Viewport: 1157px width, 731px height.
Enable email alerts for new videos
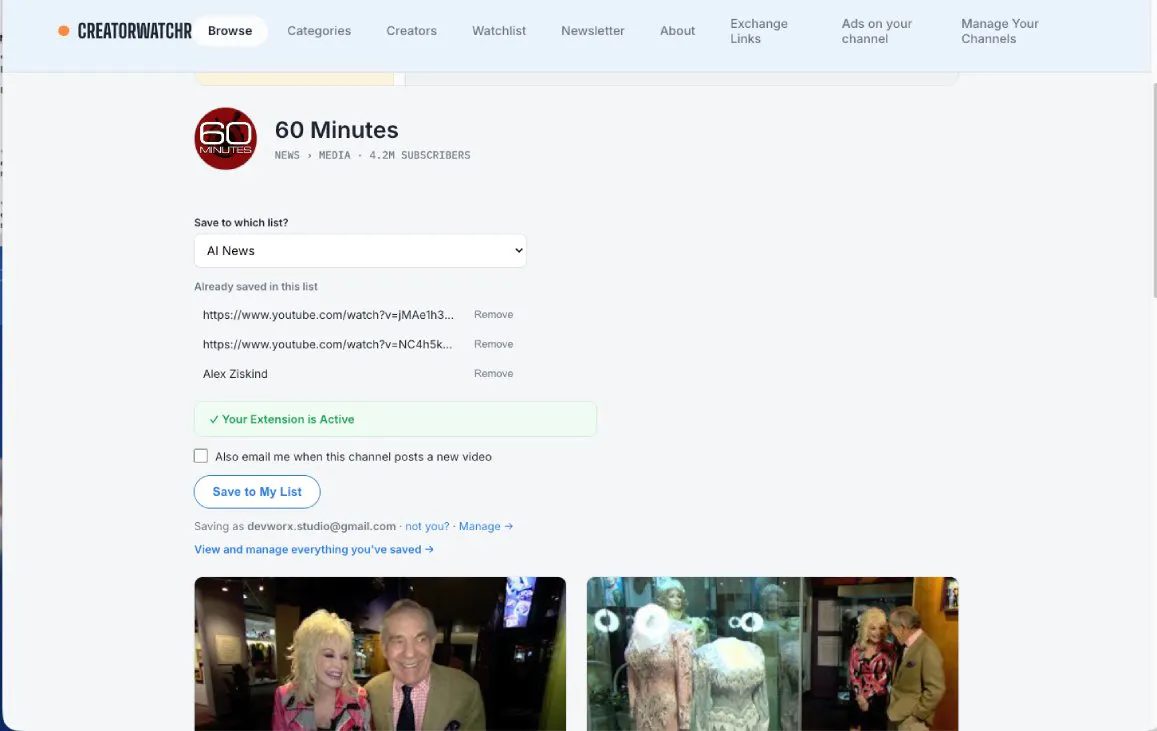(x=201, y=456)
